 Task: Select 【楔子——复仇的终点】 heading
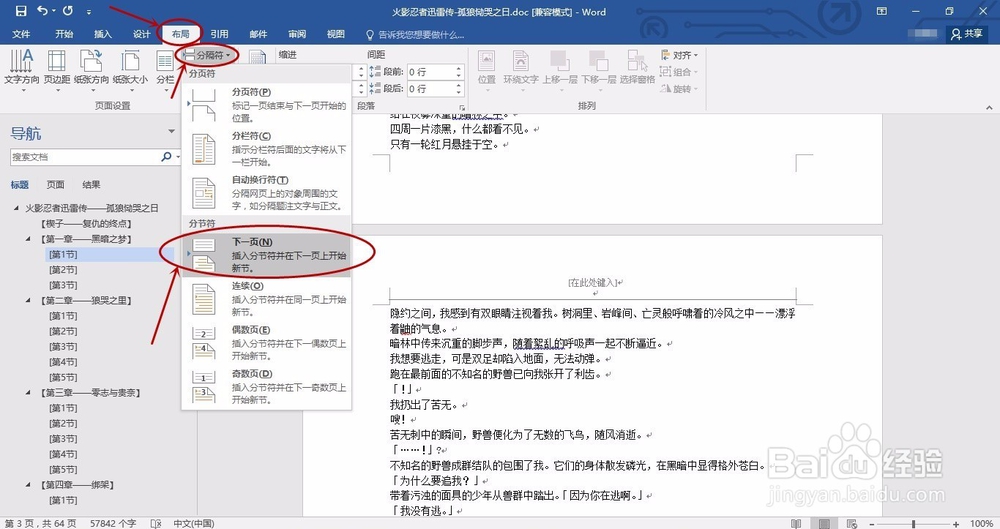[x=85, y=223]
